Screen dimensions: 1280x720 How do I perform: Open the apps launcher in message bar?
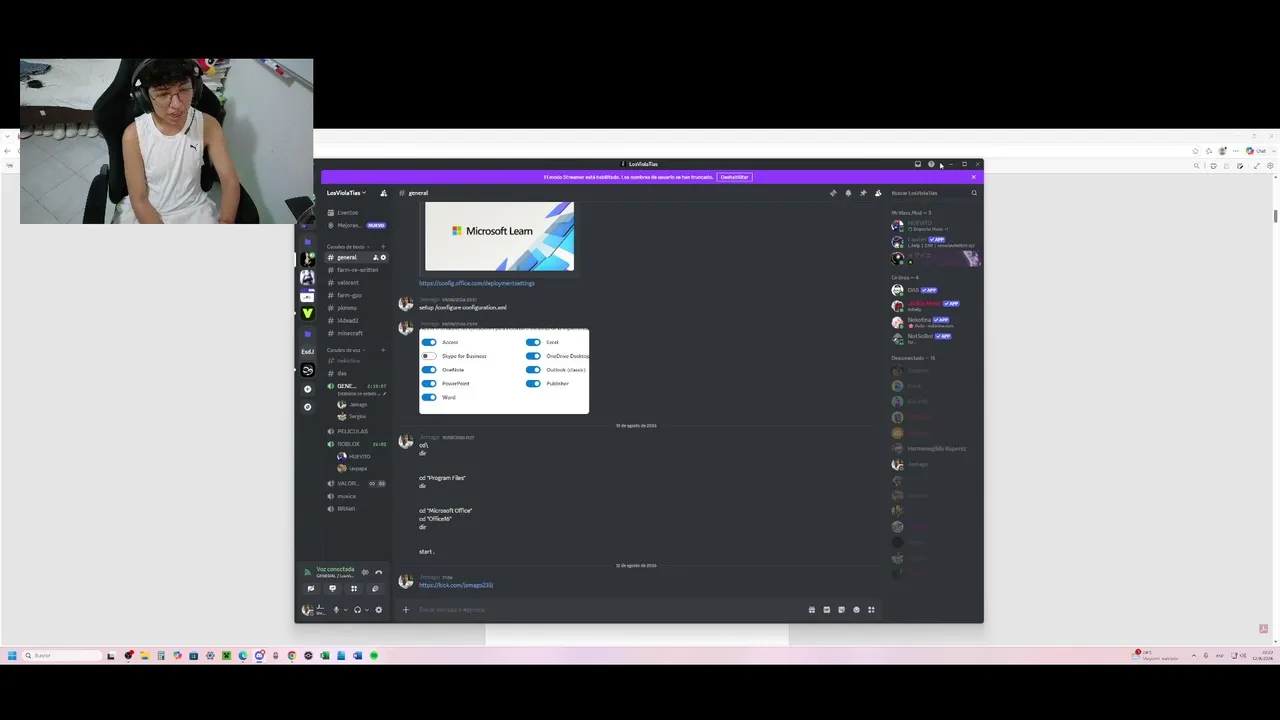click(871, 610)
